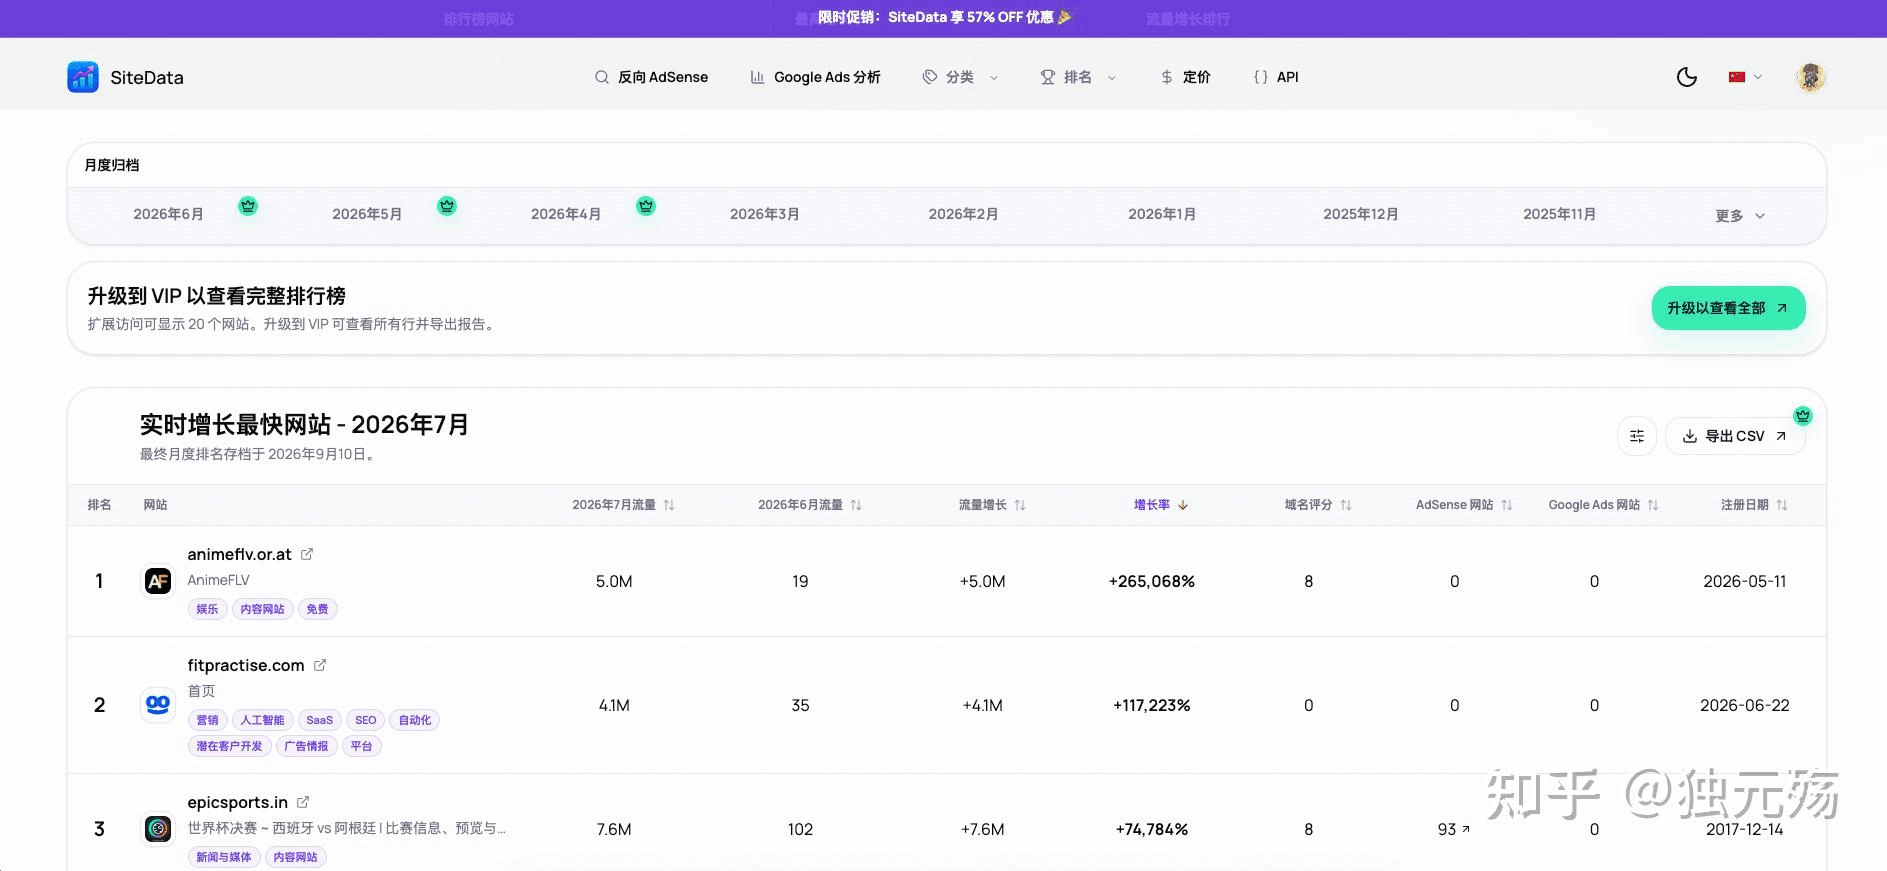
Task: Click the SiteData brand name
Action: pyautogui.click(x=147, y=77)
